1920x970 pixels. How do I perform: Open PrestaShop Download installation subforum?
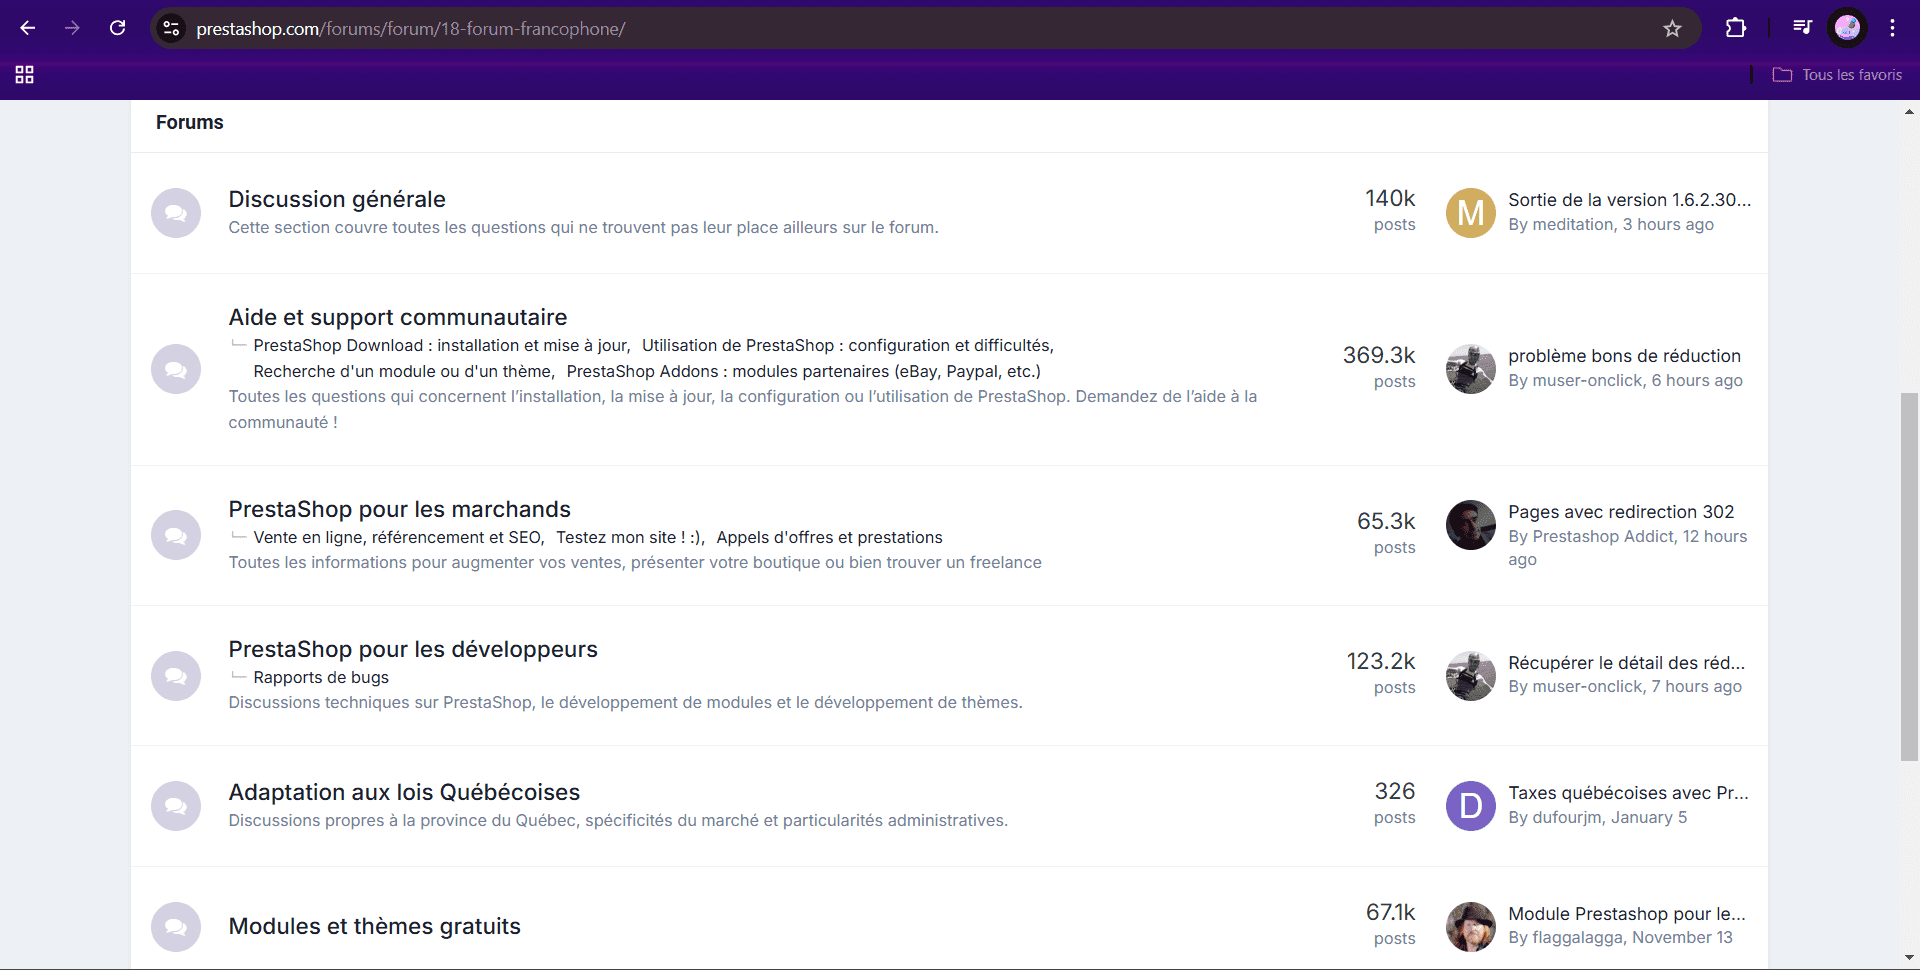click(440, 345)
